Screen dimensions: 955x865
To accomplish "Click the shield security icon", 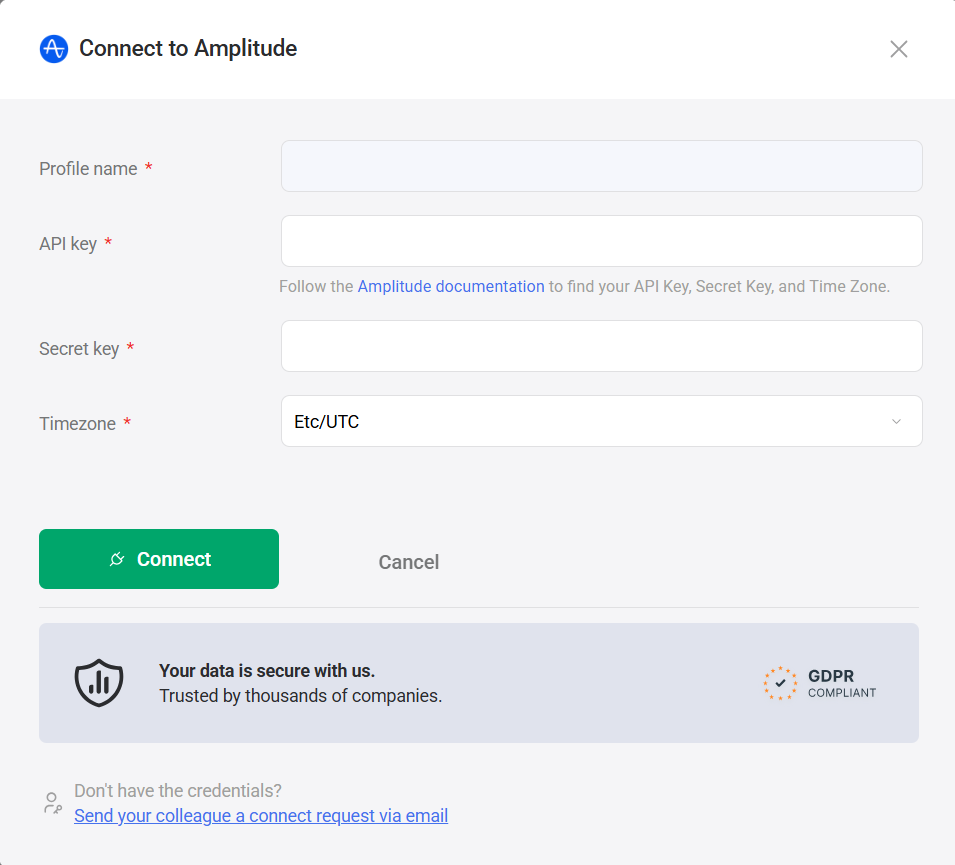I will click(99, 683).
